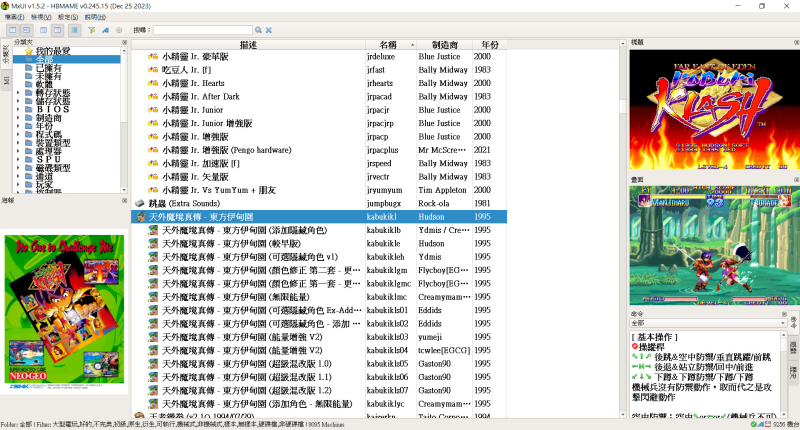
Task: Expand the BIOS folder node
Action: point(18,109)
